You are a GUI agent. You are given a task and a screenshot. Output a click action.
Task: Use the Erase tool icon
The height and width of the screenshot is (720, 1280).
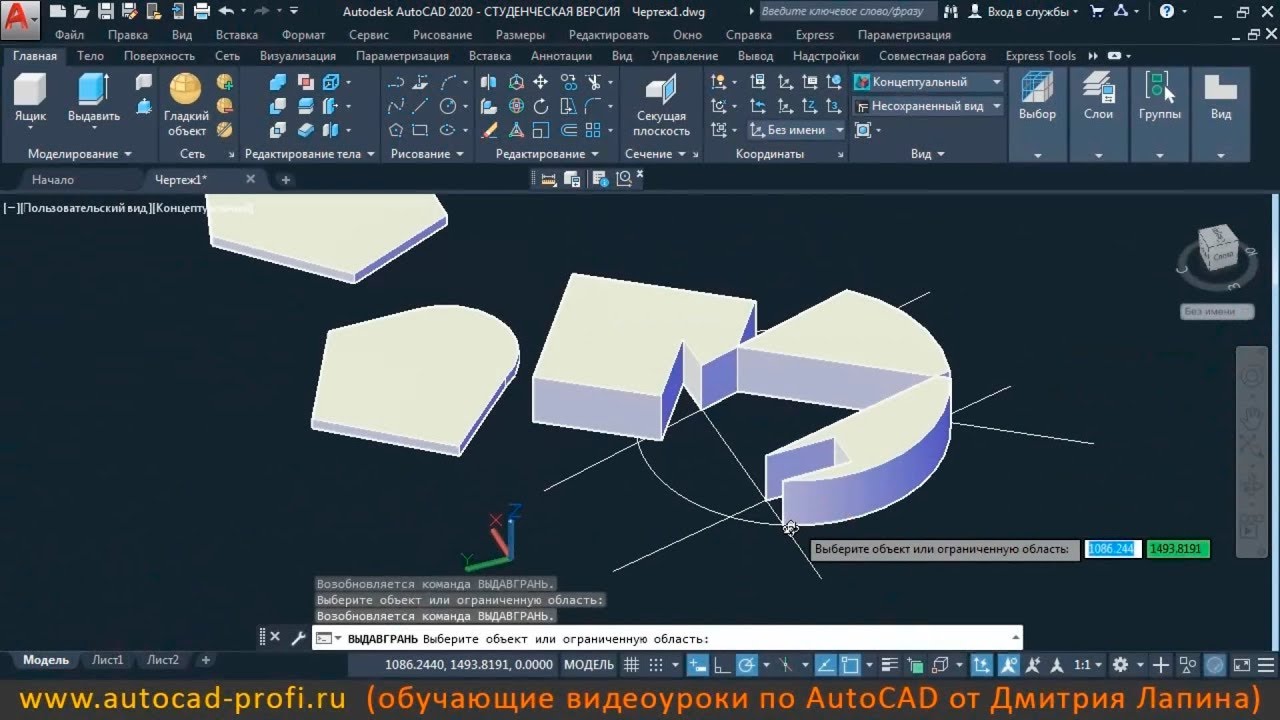tap(489, 130)
